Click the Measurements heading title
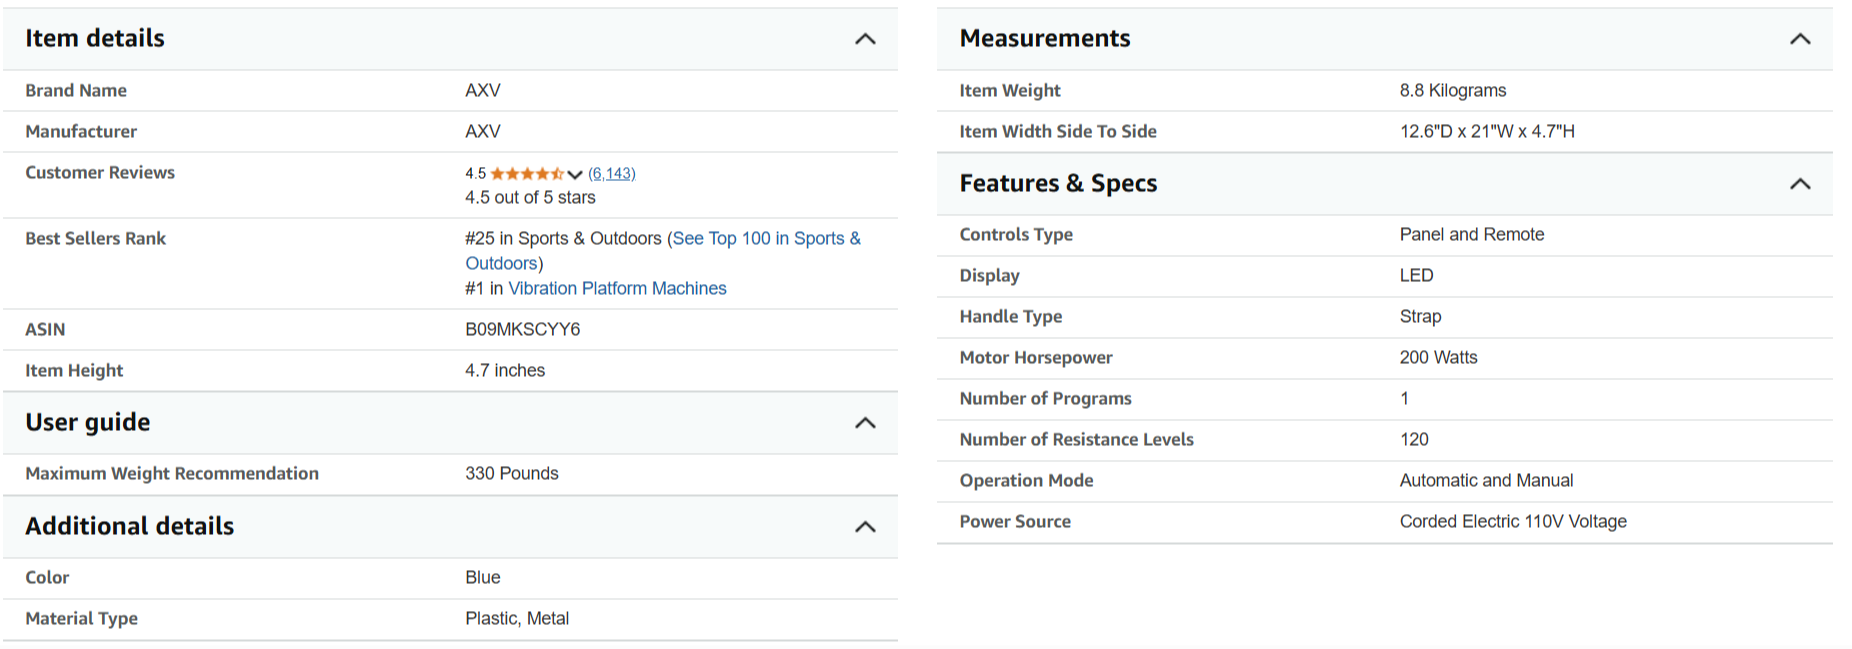 tap(1044, 38)
